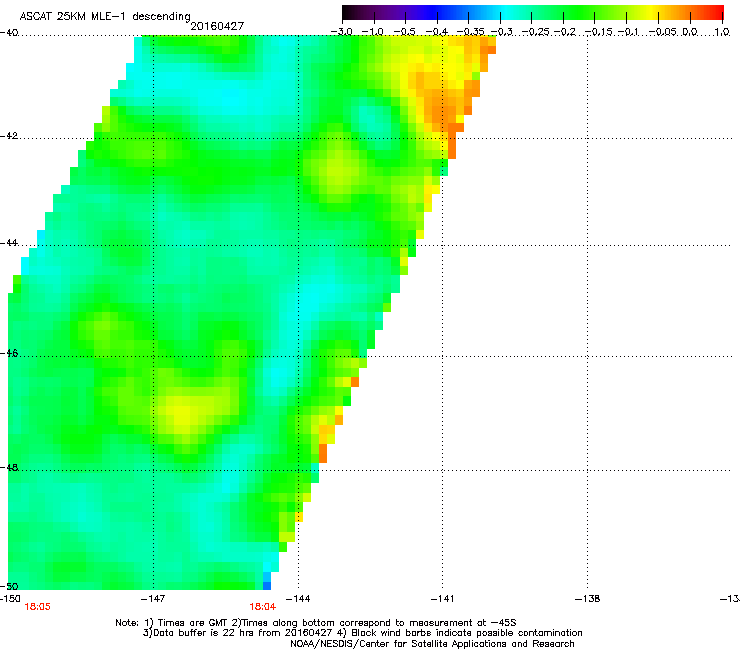Click the color bar legend
Viewport: 740px width, 650px height.
point(532,12)
